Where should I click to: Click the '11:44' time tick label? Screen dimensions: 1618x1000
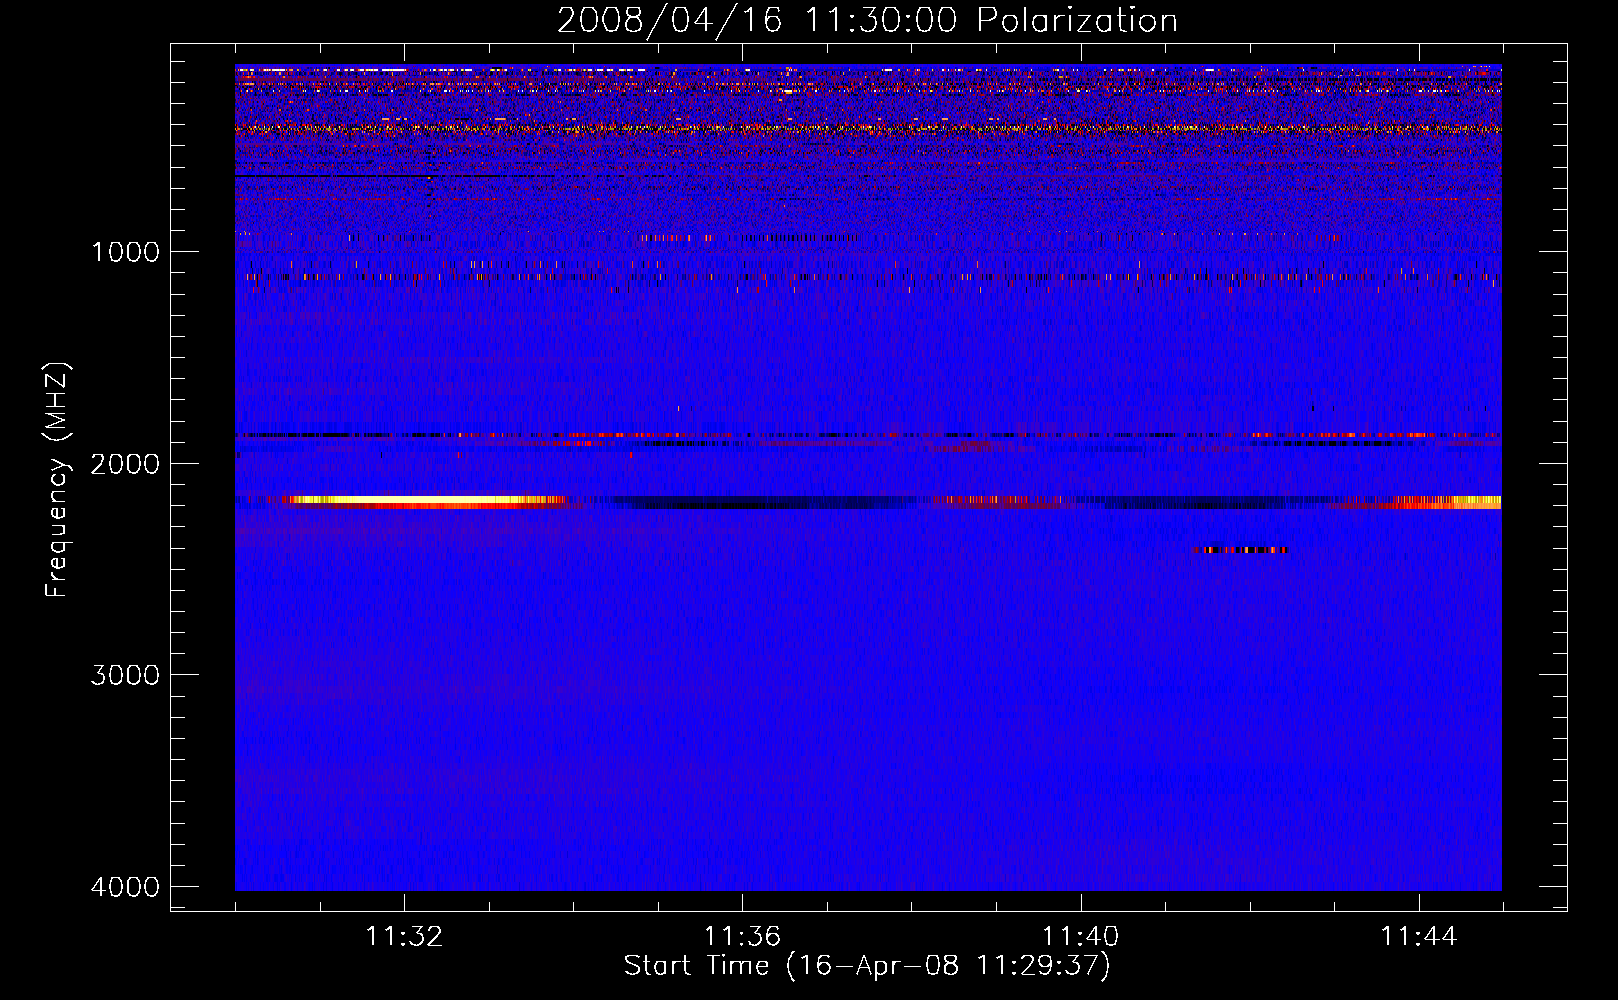point(1419,936)
